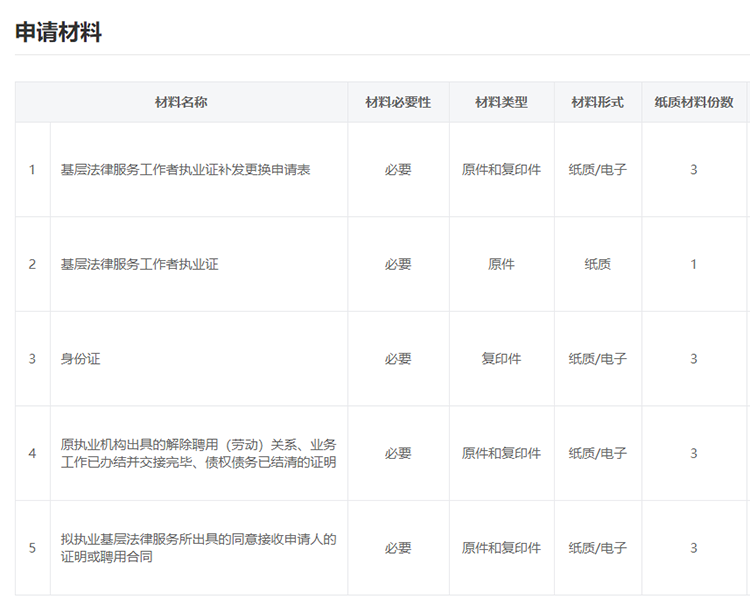This screenshot has width=750, height=599.
Task: Click the 材料名称 column header
Action: (x=181, y=102)
